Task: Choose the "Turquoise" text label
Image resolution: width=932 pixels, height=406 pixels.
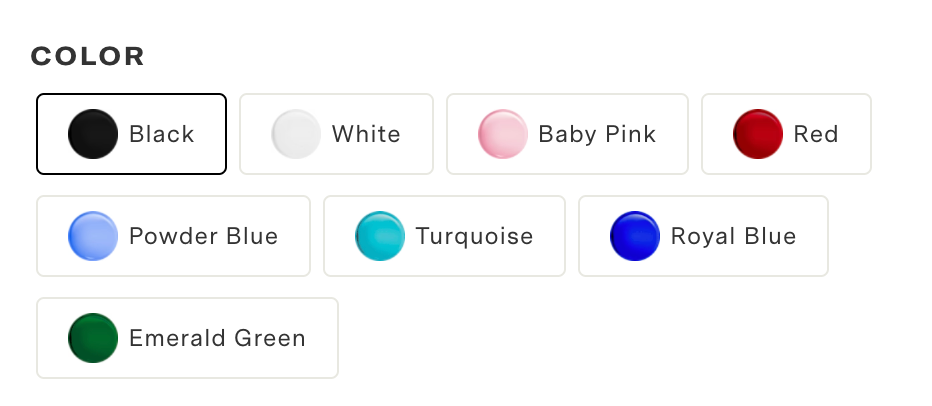Action: tap(475, 236)
